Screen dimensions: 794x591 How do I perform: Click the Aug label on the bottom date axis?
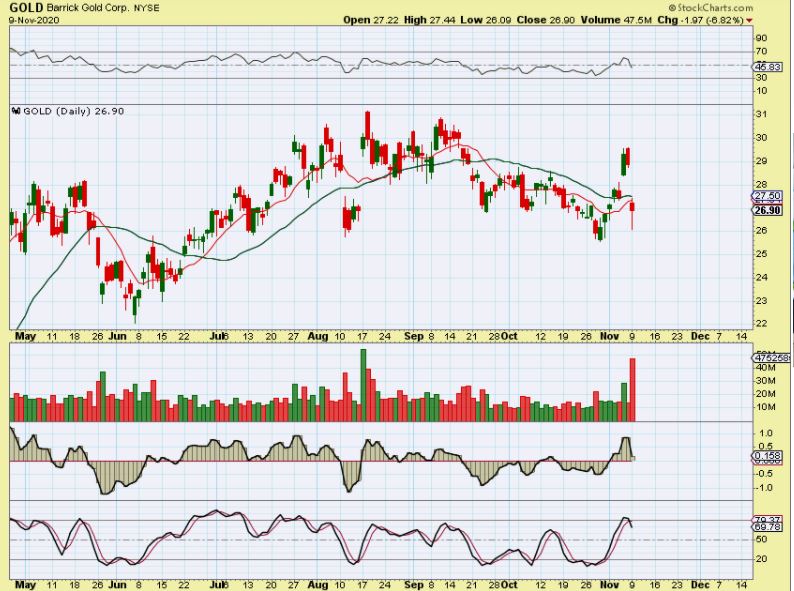[317, 585]
